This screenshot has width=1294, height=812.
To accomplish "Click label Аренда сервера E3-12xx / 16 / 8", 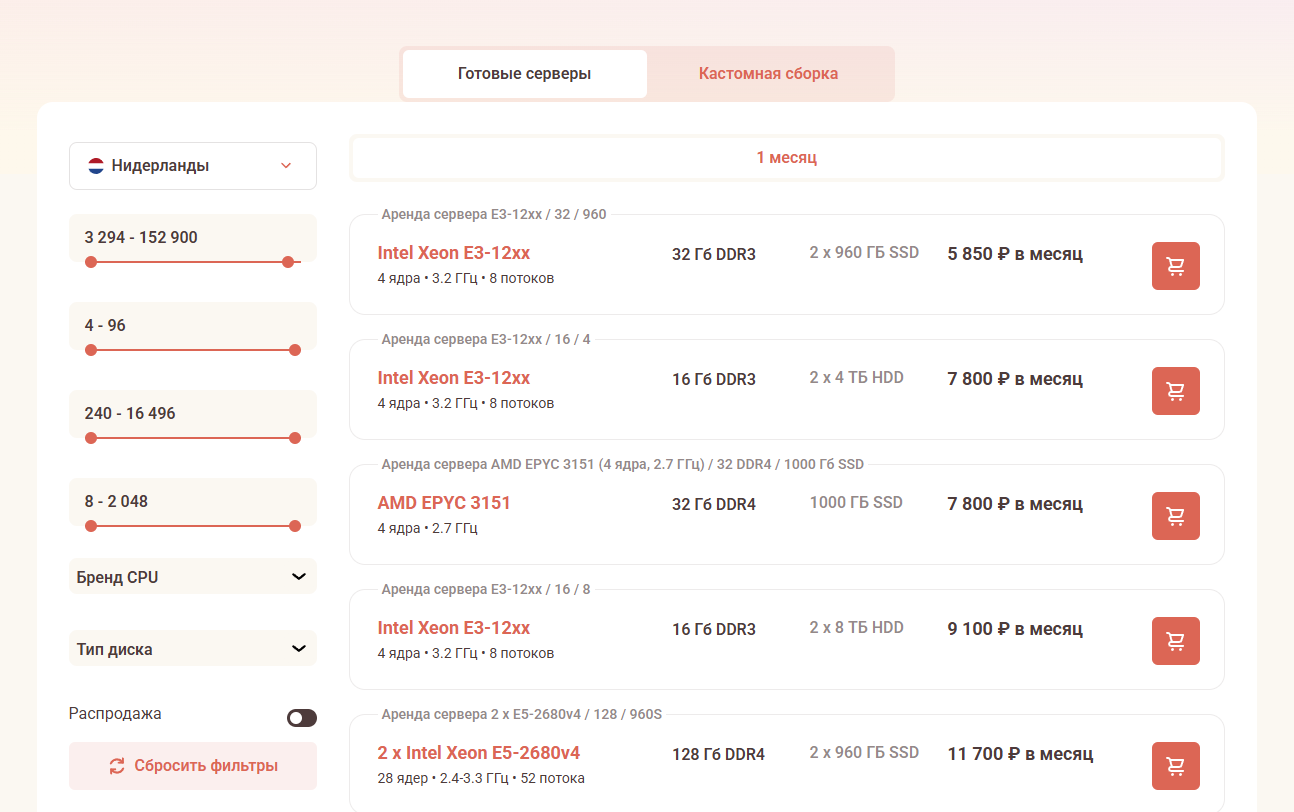I will (486, 589).
